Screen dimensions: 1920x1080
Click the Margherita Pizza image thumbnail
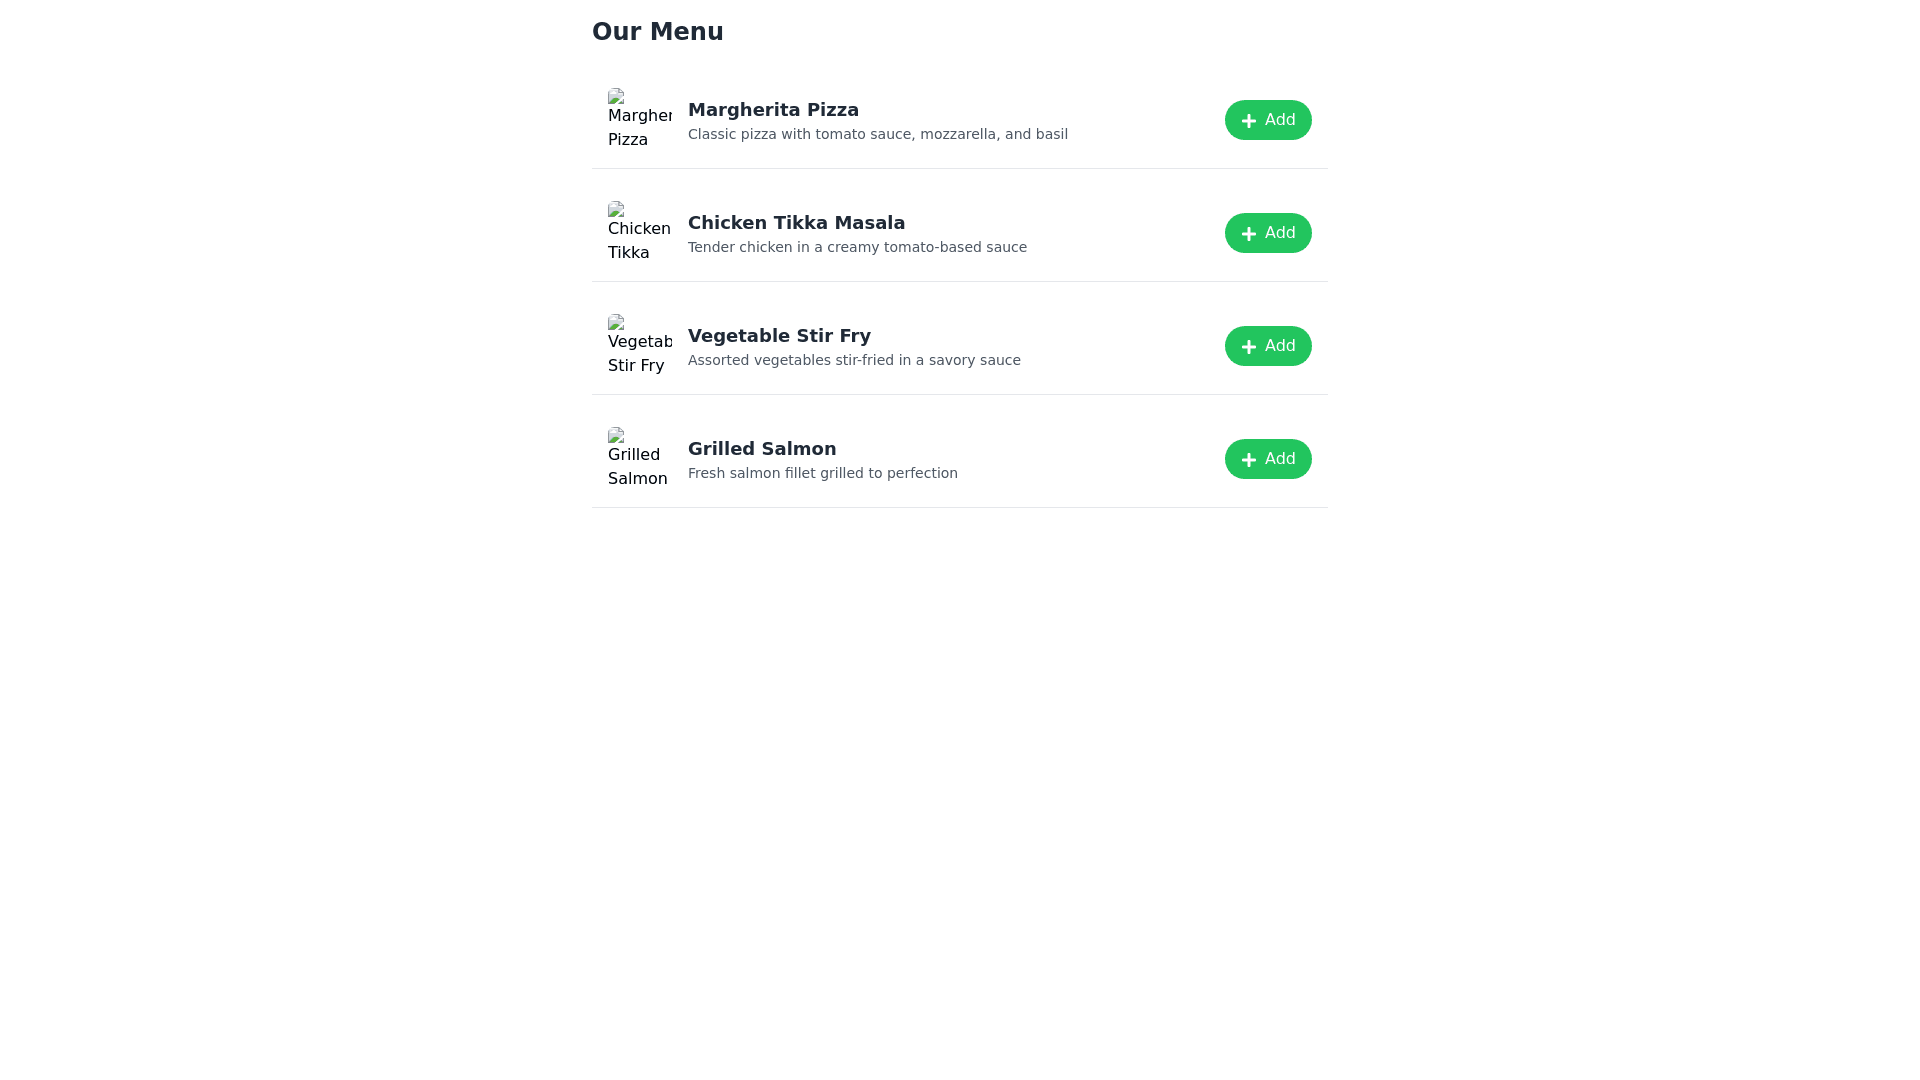[x=639, y=120]
